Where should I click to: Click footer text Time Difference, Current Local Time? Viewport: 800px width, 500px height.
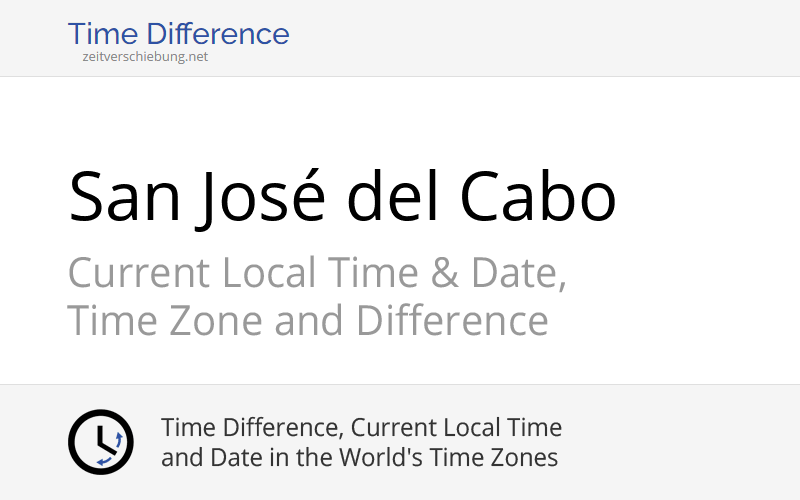click(361, 427)
